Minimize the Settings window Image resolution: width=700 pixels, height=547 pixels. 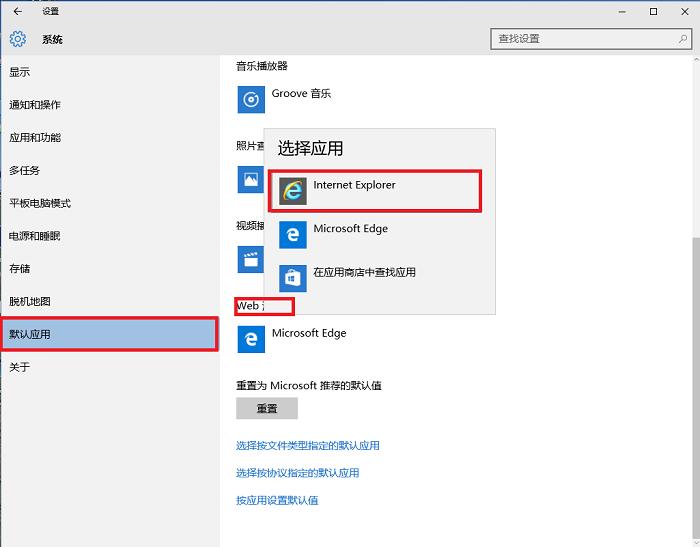pos(622,12)
